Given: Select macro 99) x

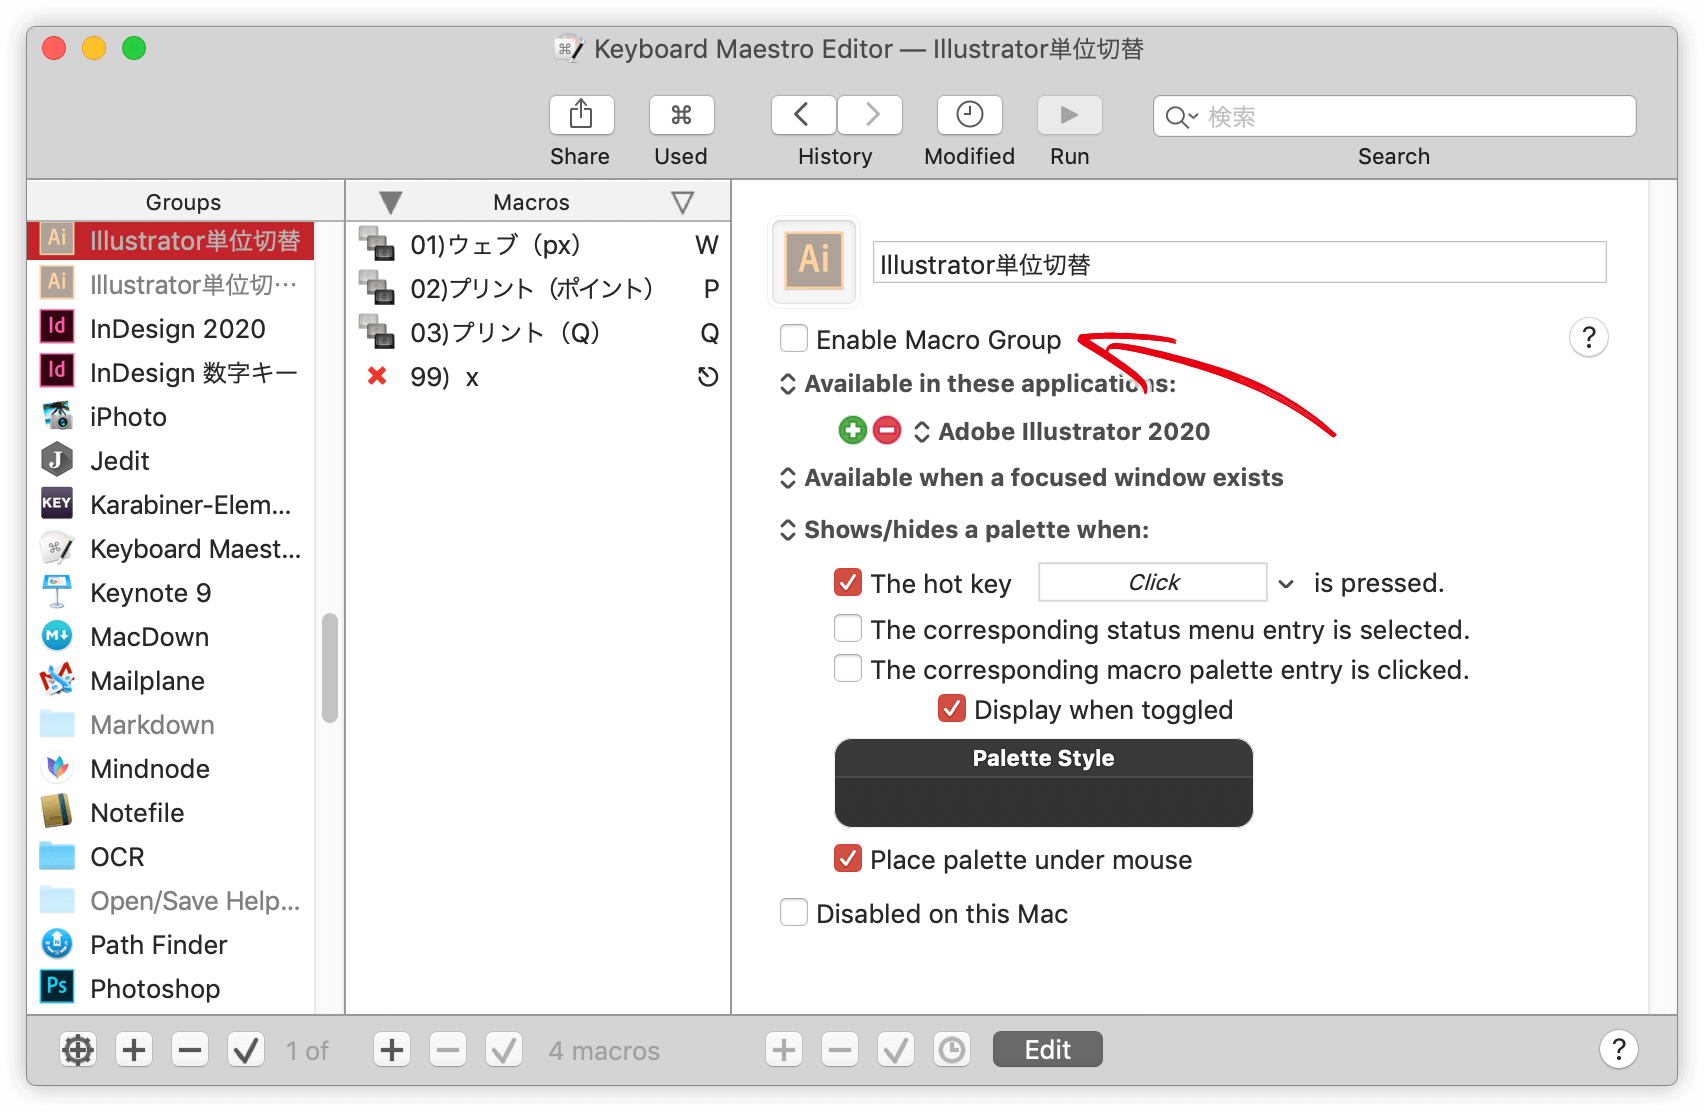Looking at the screenshot, I should pyautogui.click(x=538, y=376).
